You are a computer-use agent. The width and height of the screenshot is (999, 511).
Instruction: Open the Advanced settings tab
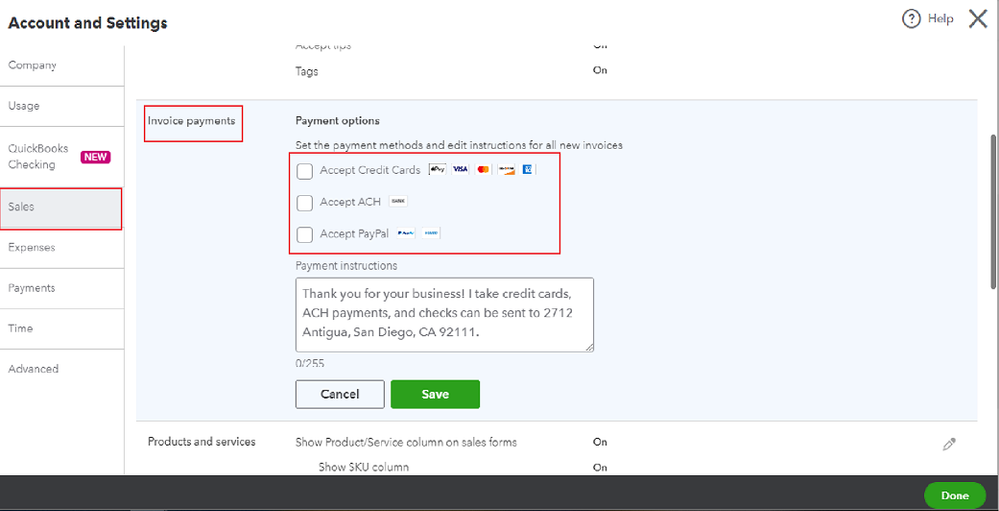tap(34, 369)
